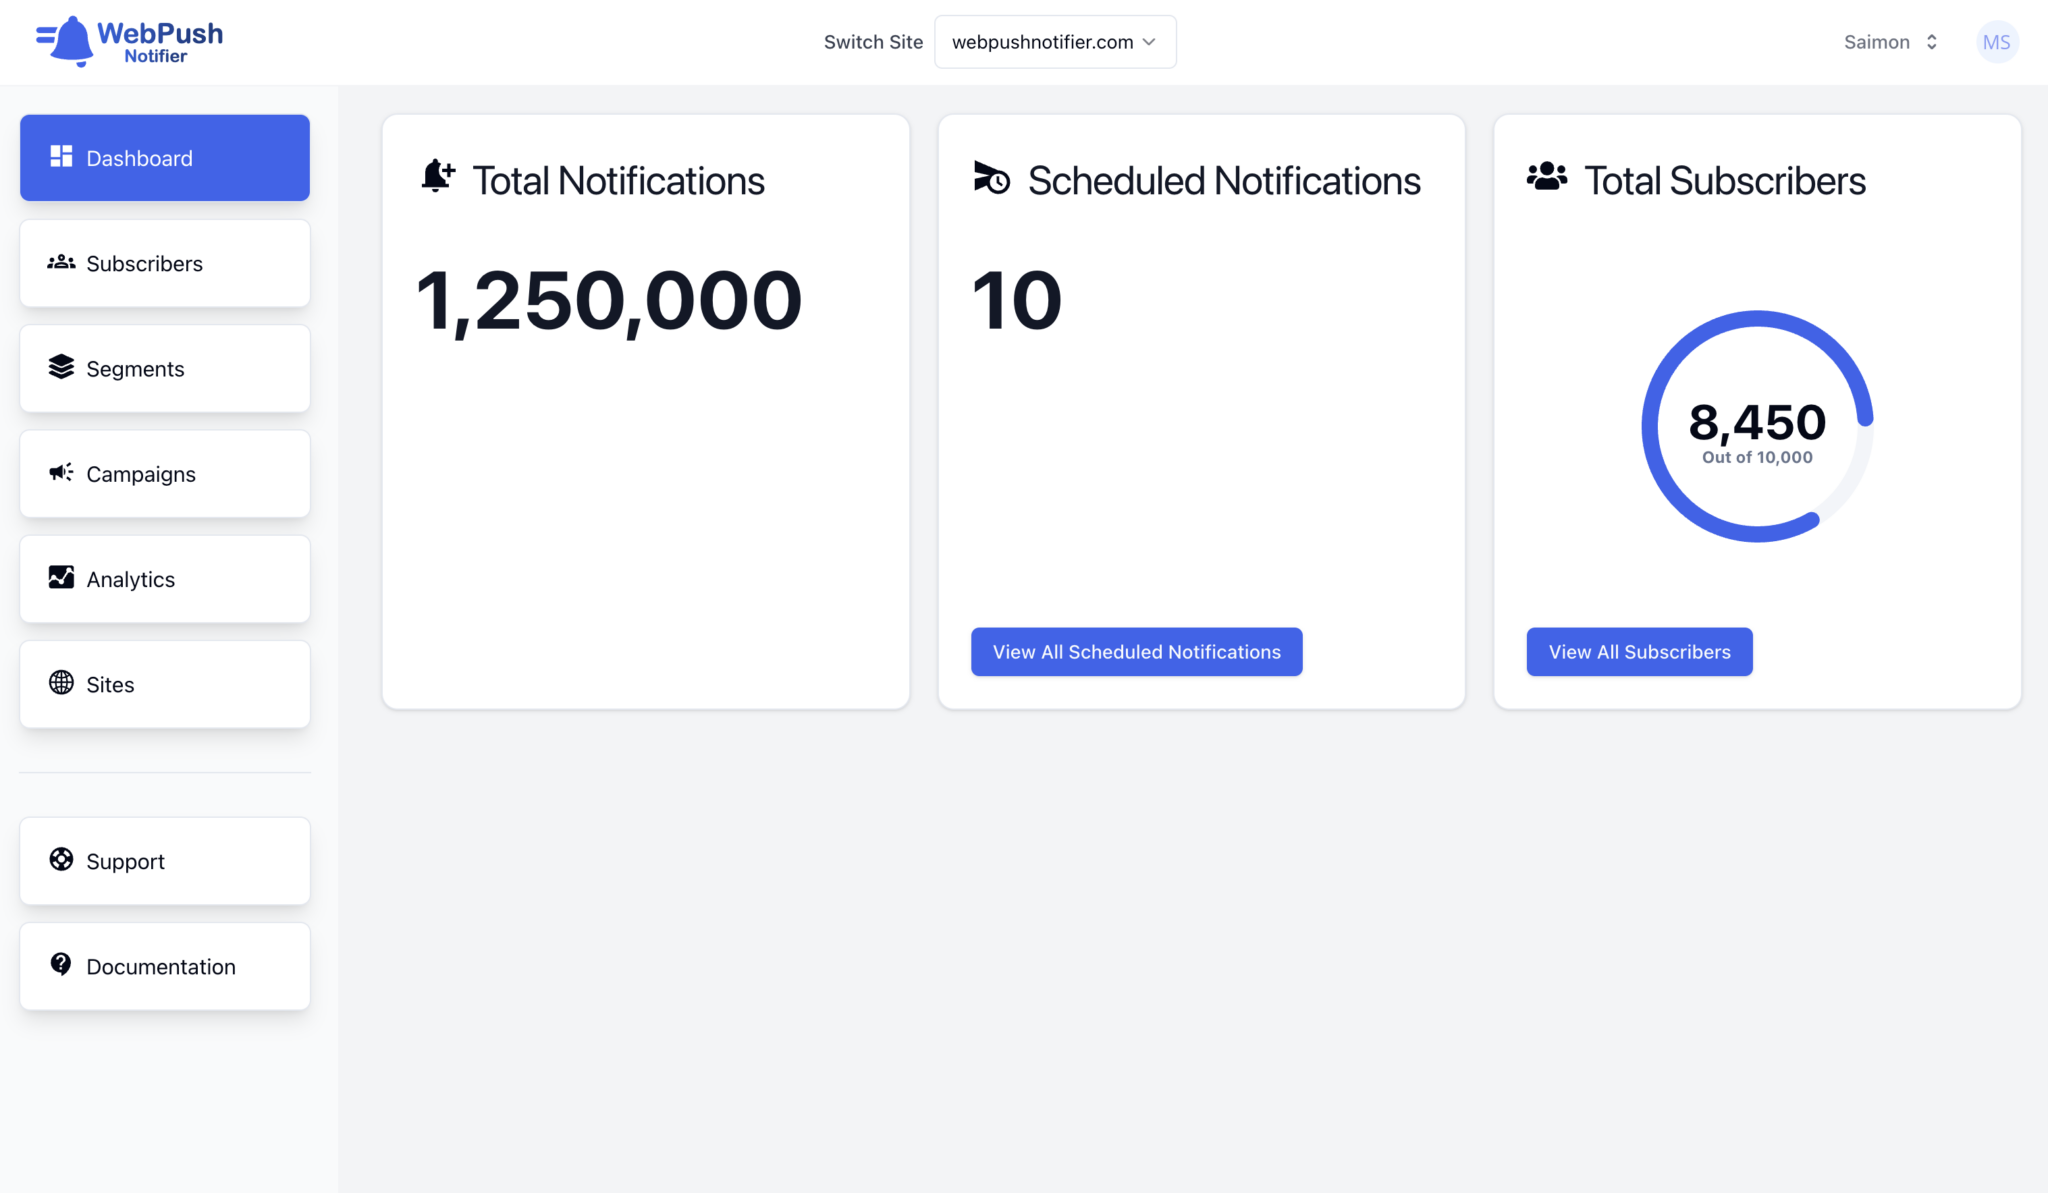
Task: Expand the Saimon user menu
Action: (1888, 41)
